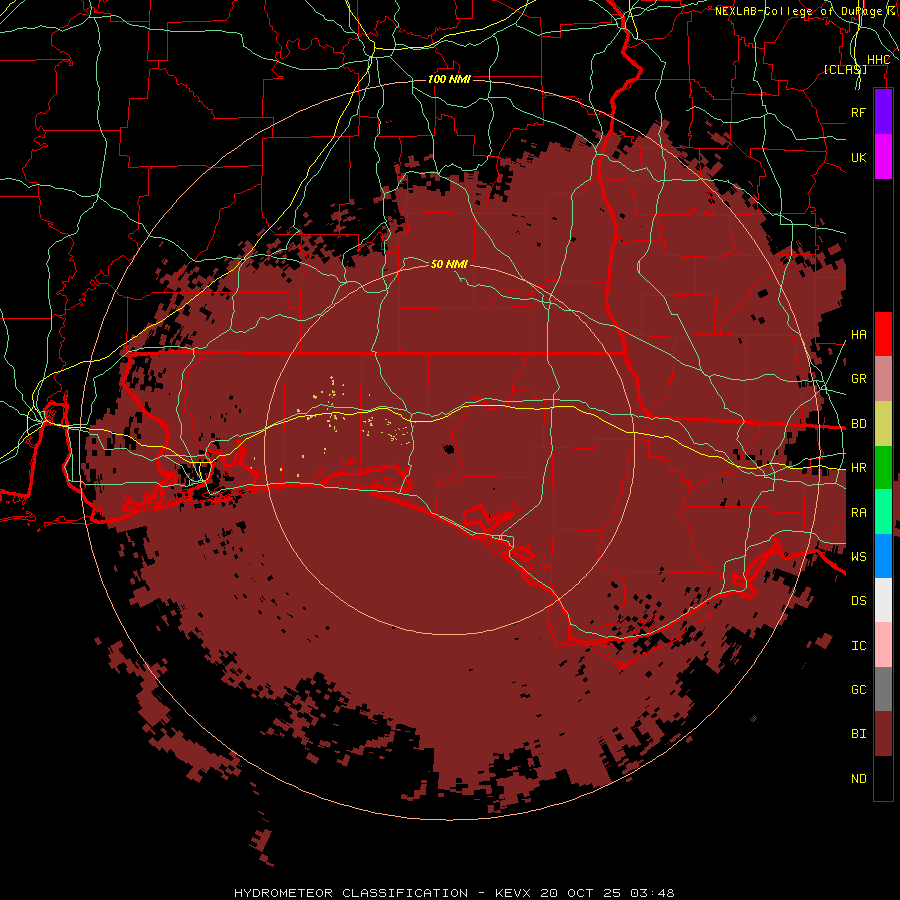Click the '03:48' timestamp
The width and height of the screenshot is (900, 900).
point(651,893)
